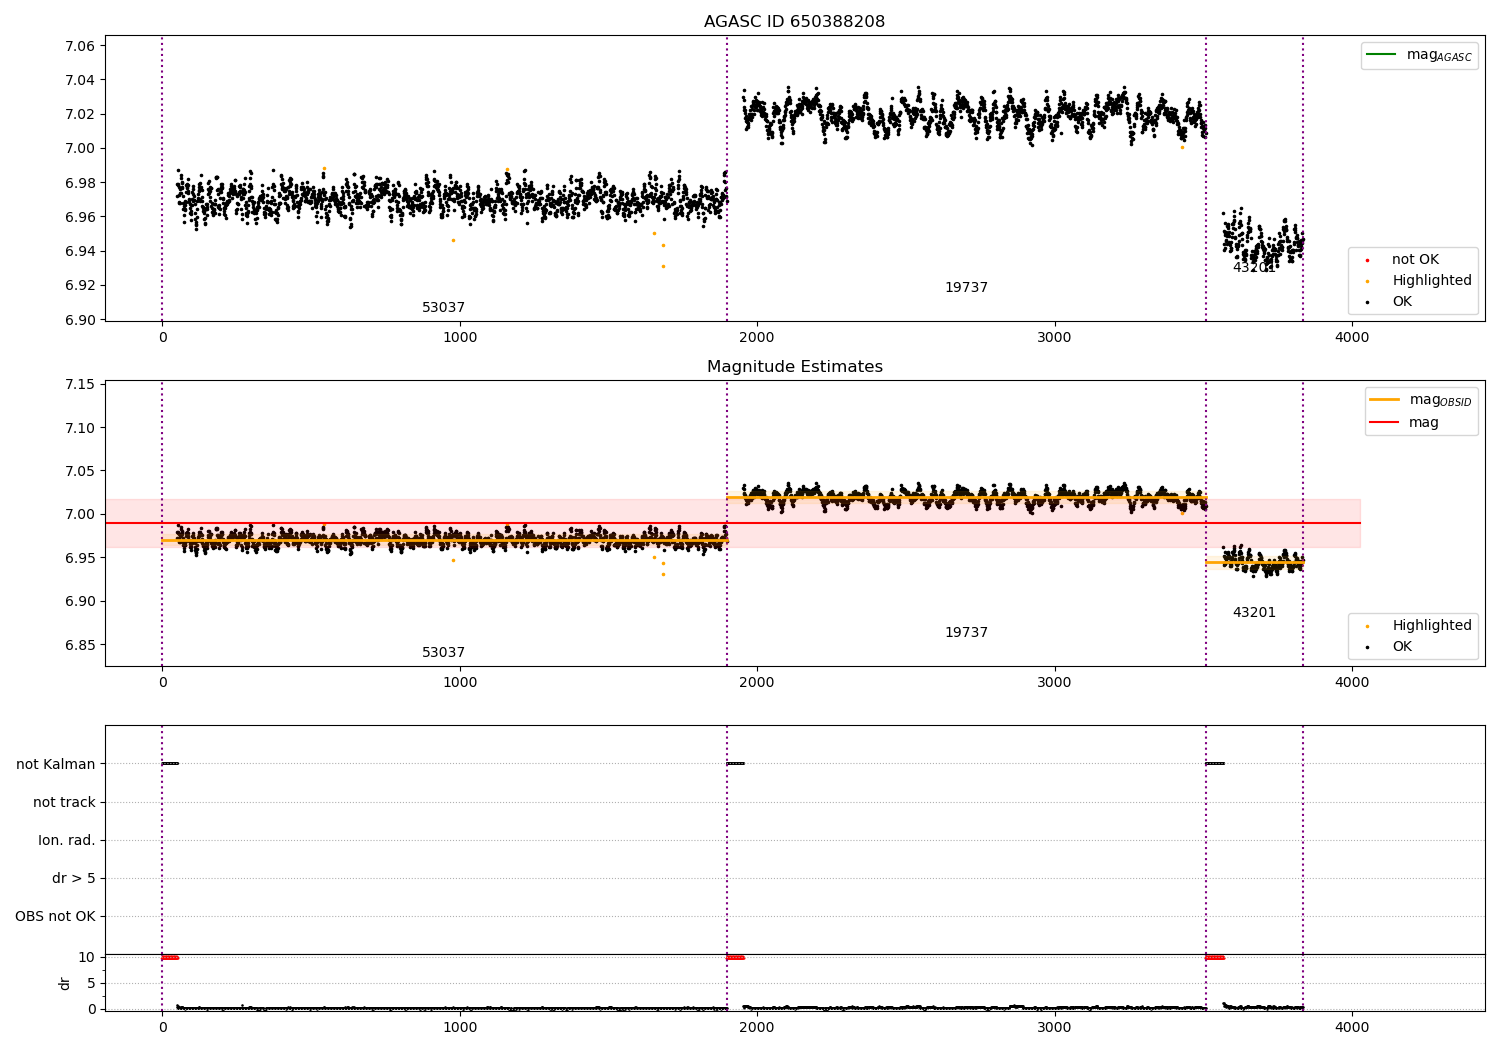Select the mag OBSID legend entry in middle plot

pos(1421,400)
